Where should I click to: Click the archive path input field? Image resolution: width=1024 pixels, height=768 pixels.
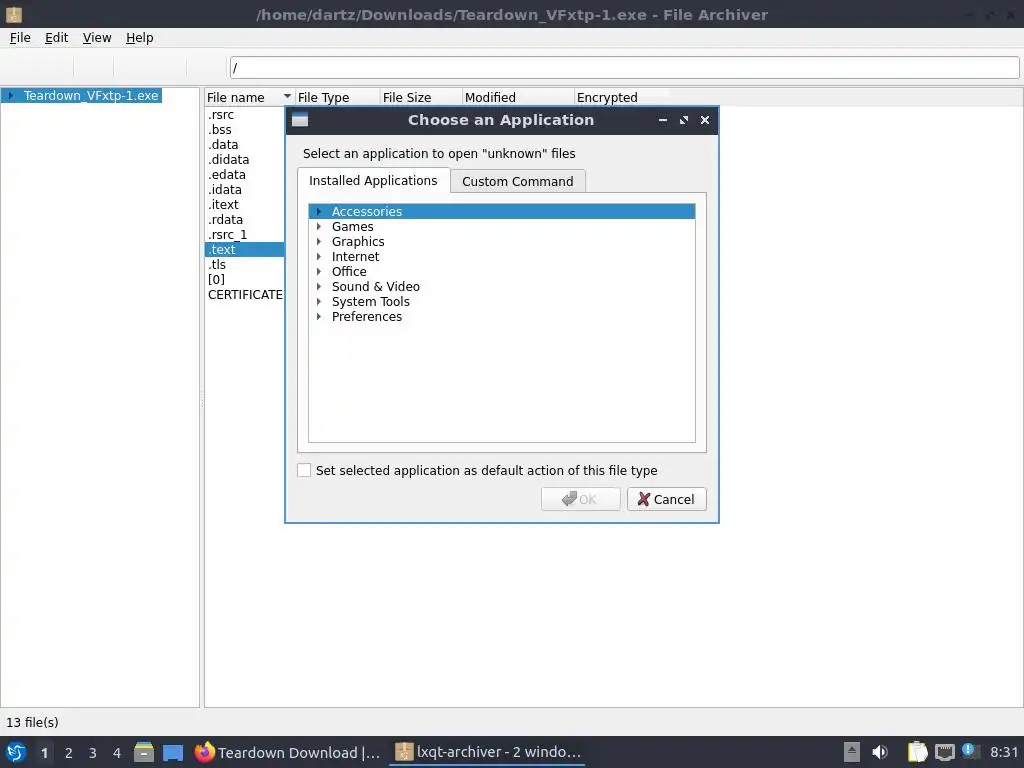[x=624, y=67]
